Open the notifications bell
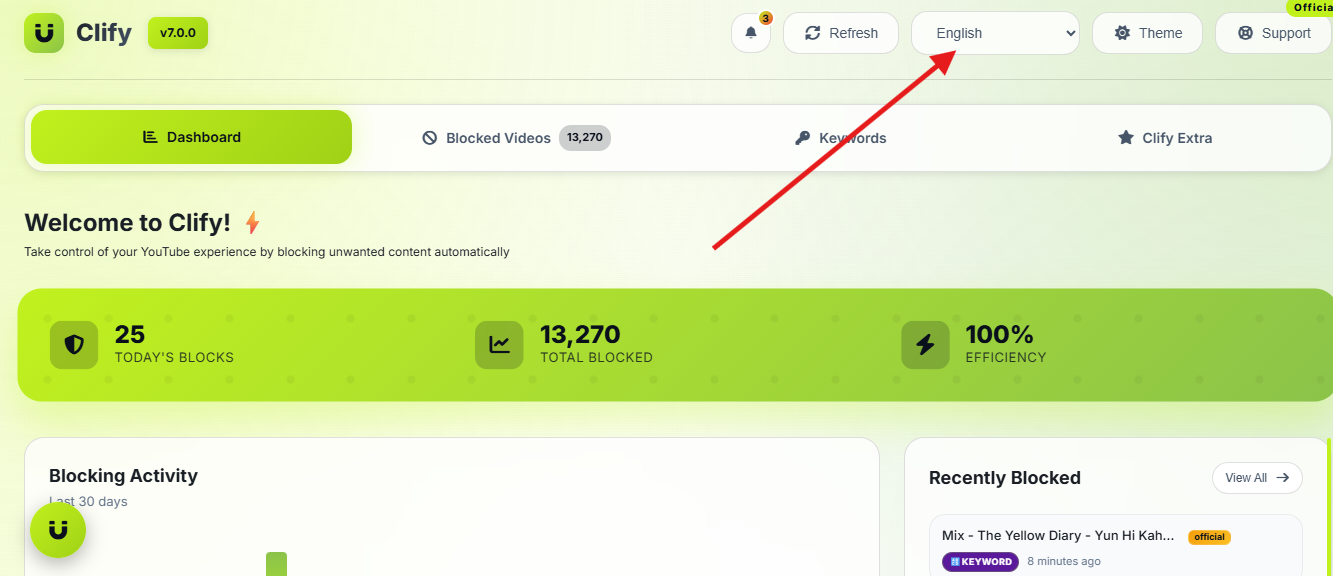1333x576 pixels. (x=751, y=33)
